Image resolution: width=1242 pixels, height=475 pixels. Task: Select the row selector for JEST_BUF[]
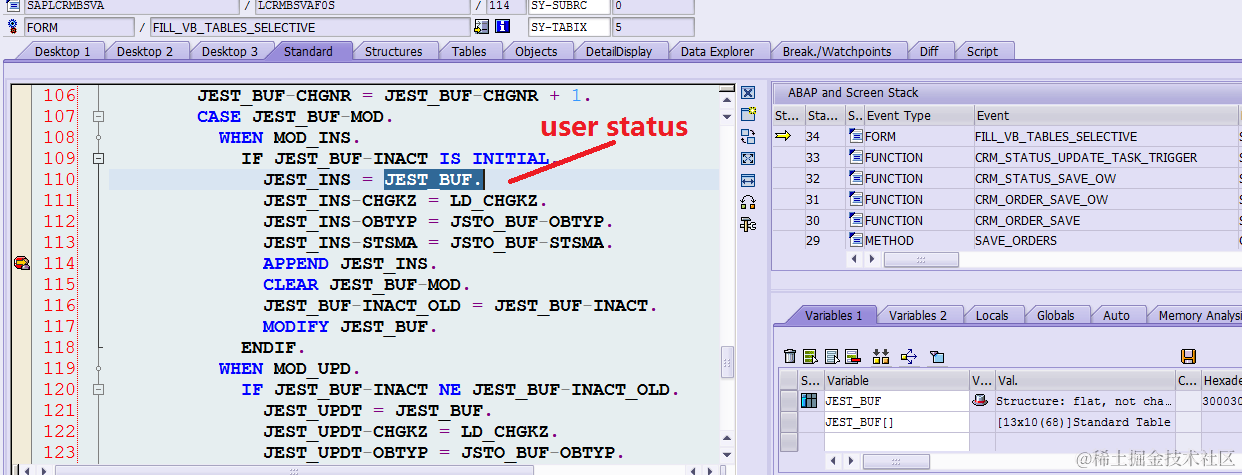coord(789,422)
